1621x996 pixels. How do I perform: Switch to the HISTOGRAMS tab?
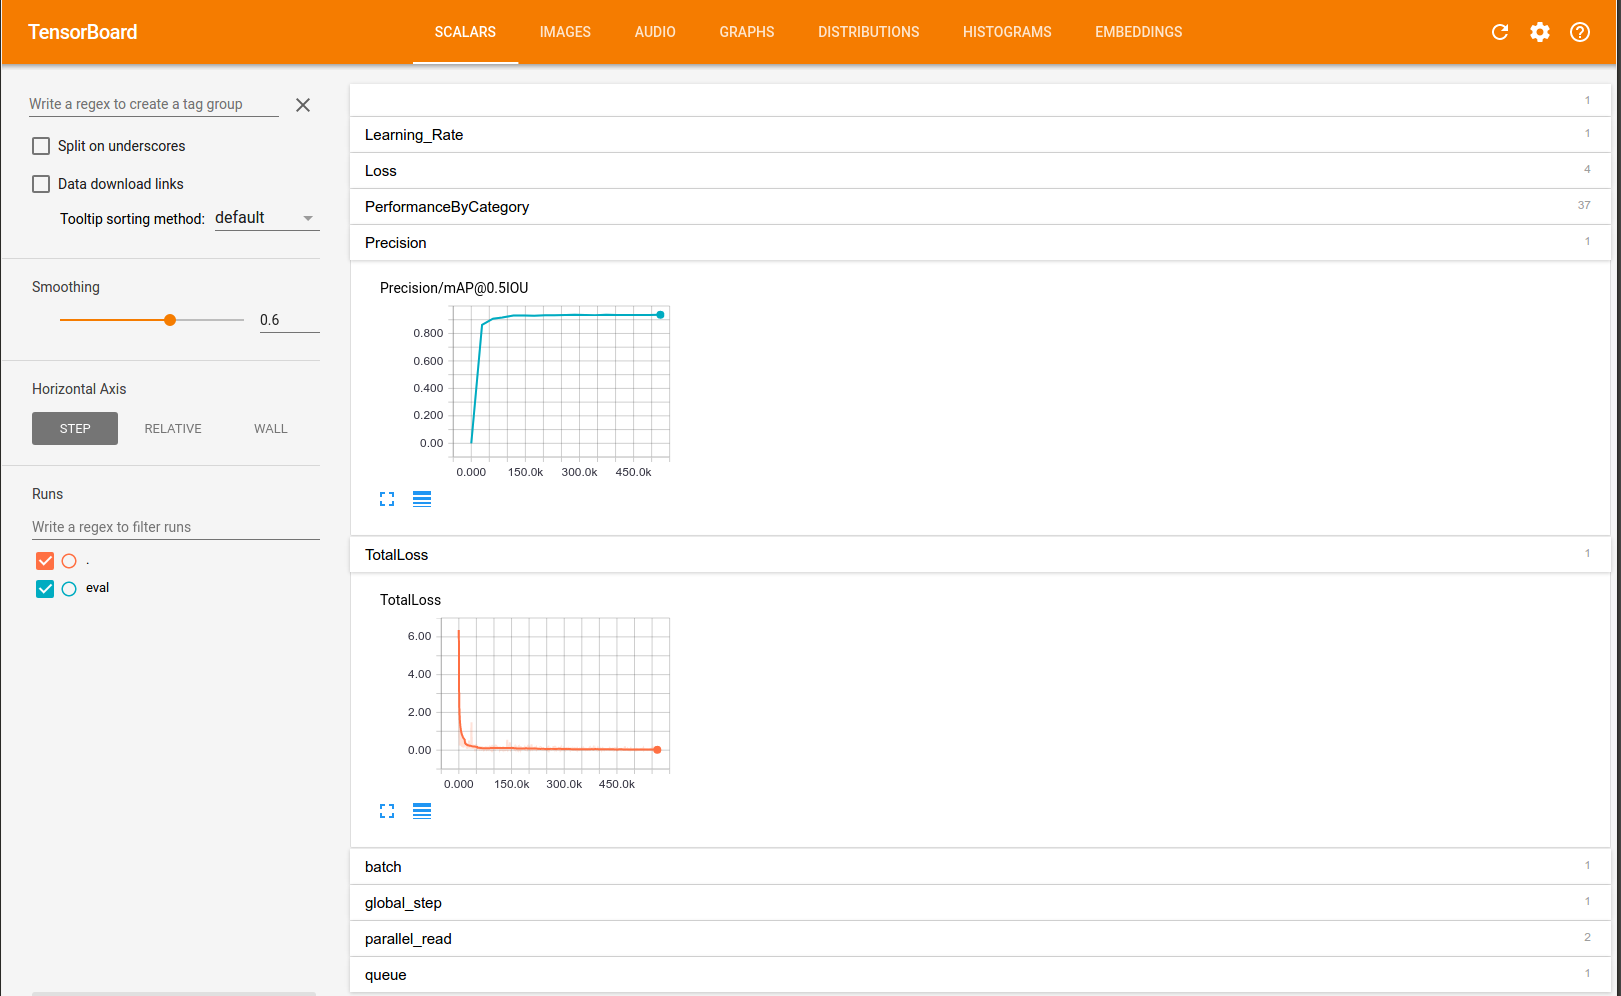[1006, 32]
